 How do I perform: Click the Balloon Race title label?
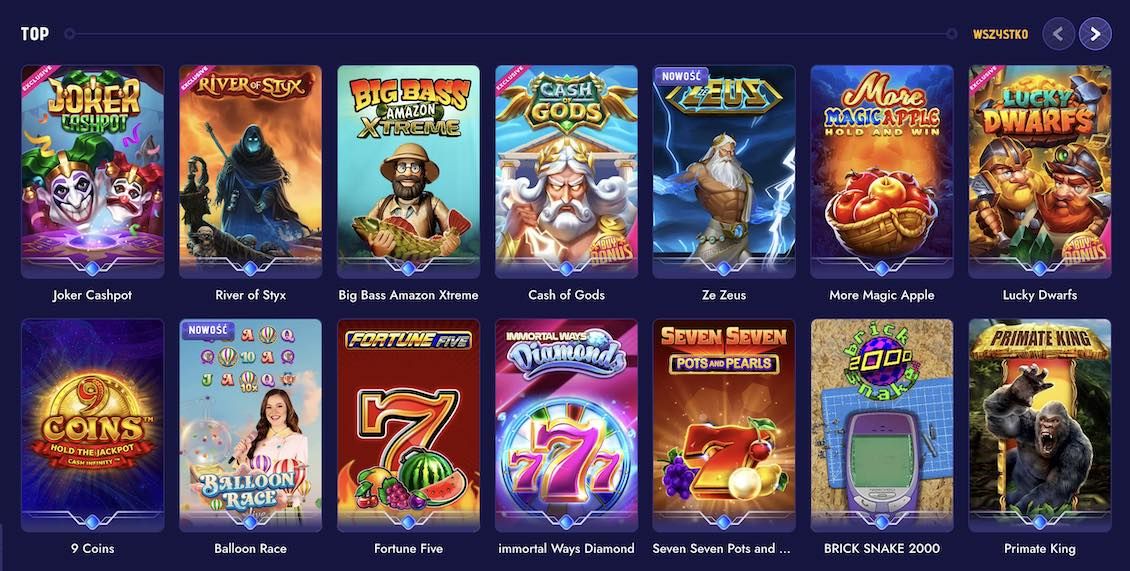[250, 549]
